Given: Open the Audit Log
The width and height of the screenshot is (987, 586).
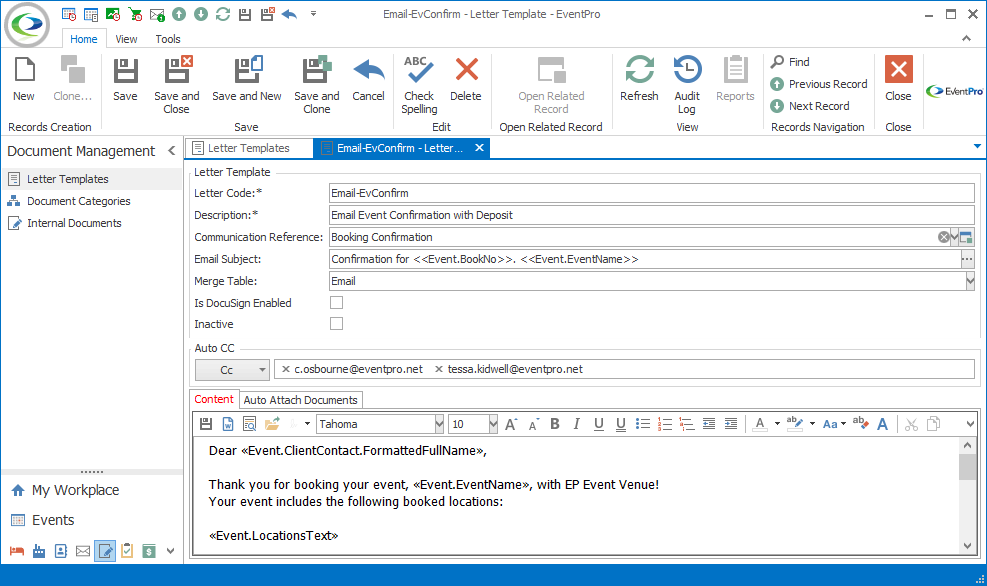Looking at the screenshot, I should pos(687,84).
